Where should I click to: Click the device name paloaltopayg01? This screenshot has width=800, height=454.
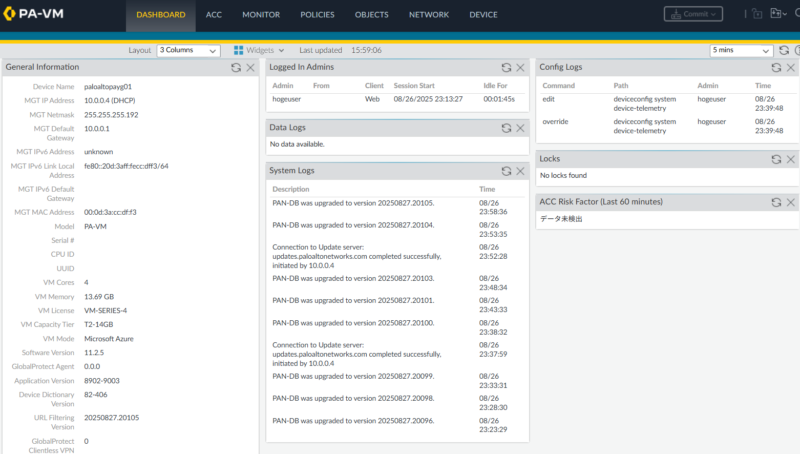pyautogui.click(x=108, y=87)
